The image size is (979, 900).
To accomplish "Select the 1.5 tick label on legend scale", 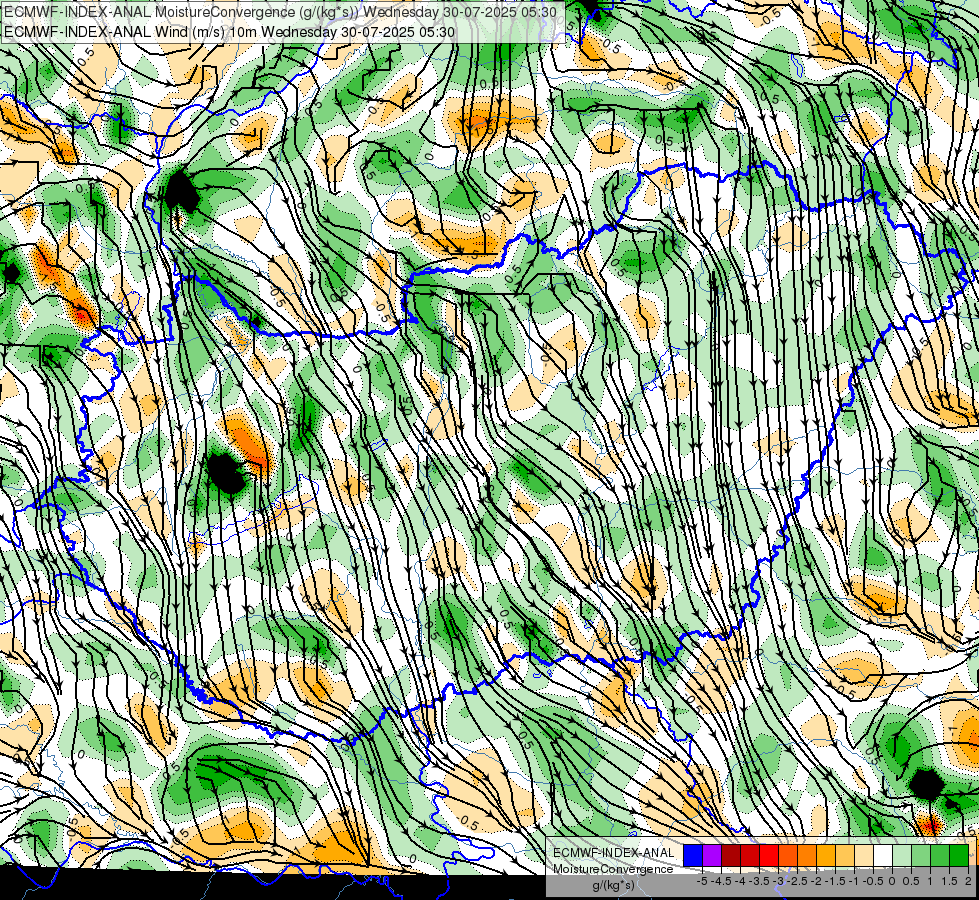I will point(949,881).
